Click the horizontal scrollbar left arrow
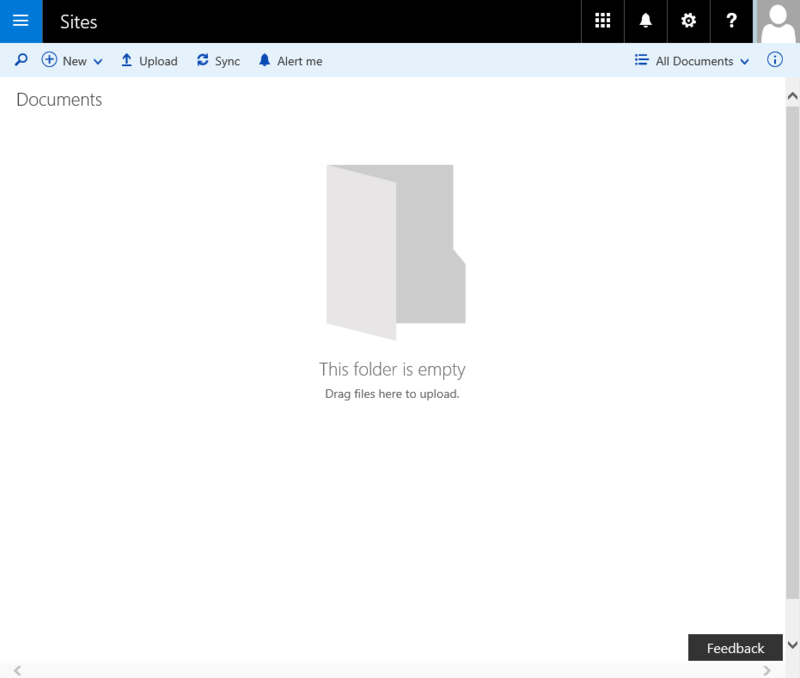 [x=18, y=670]
